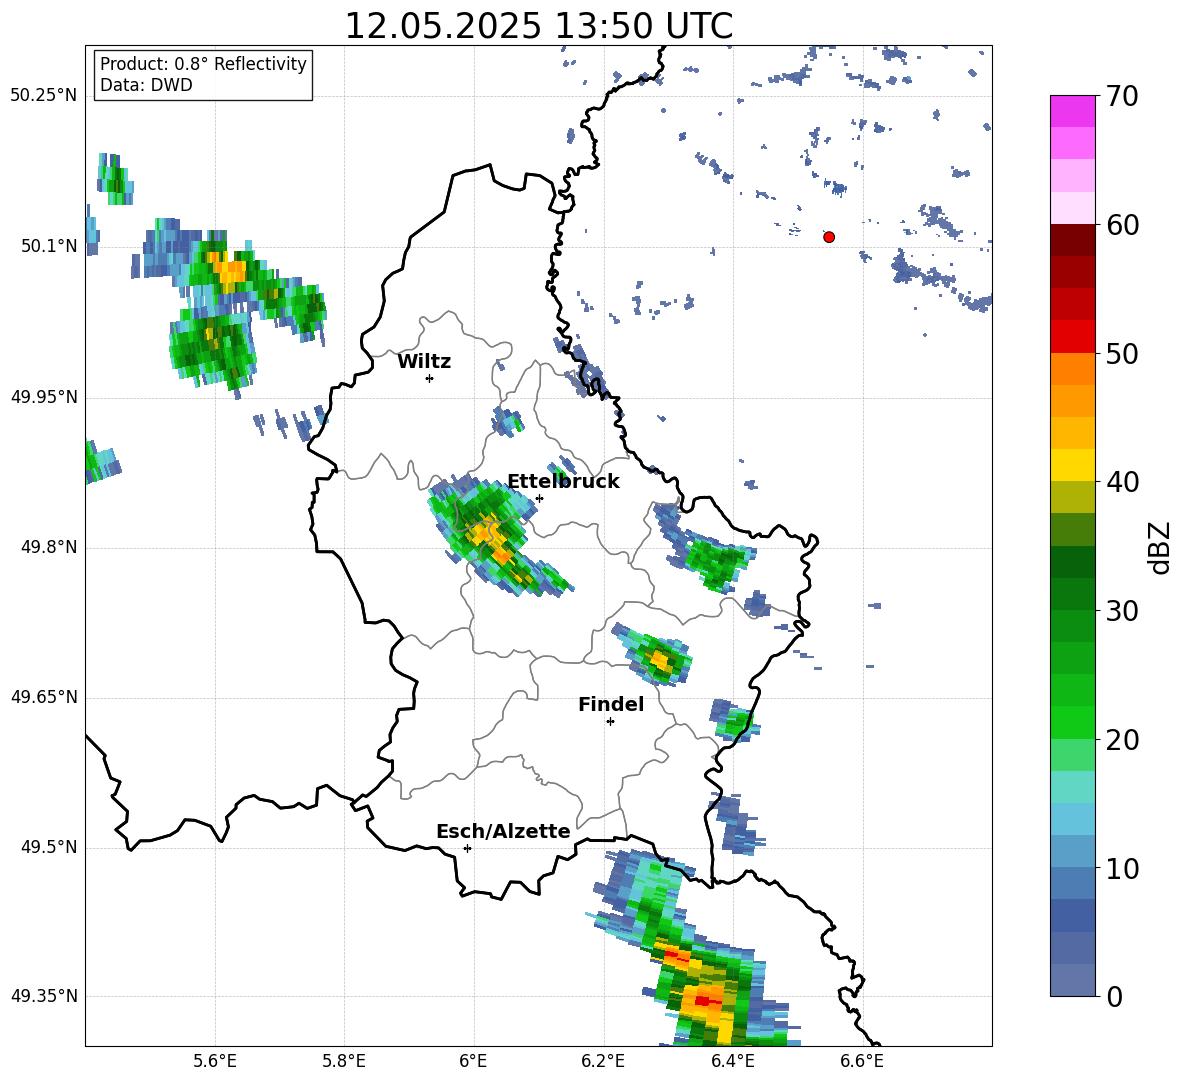The image size is (1184, 1081).
Task: Click the orange-core cell near 50.1°N in Belgium
Action: (227, 270)
